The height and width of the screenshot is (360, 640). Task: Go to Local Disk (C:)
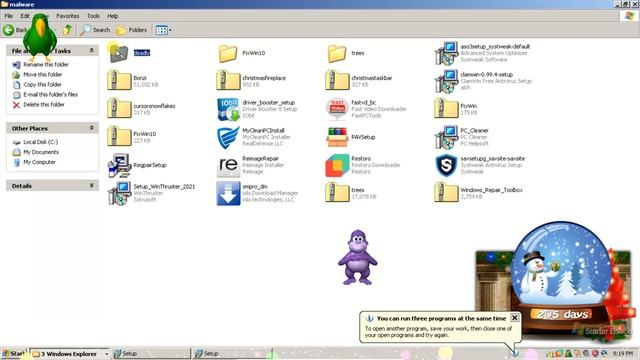tap(40, 142)
